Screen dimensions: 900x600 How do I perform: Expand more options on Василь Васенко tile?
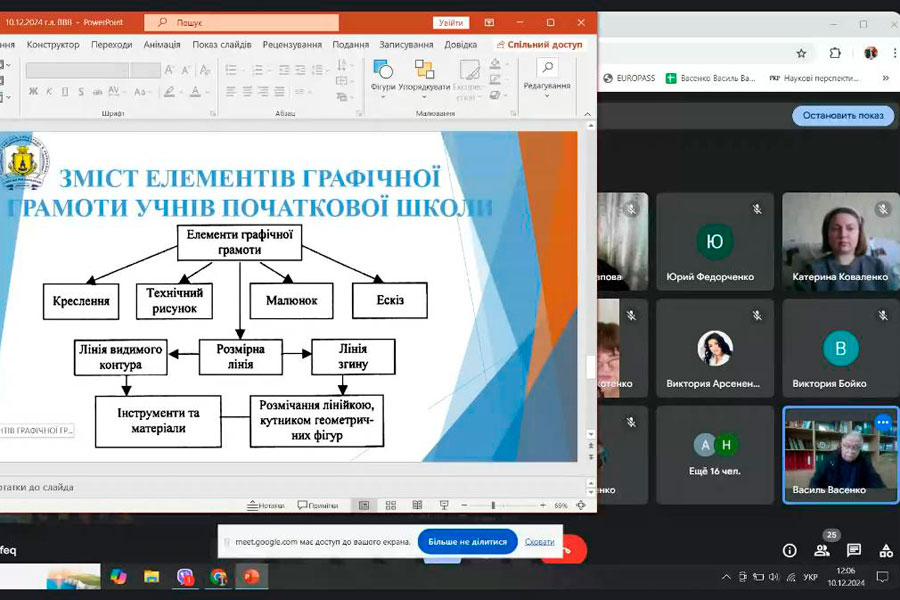882,422
